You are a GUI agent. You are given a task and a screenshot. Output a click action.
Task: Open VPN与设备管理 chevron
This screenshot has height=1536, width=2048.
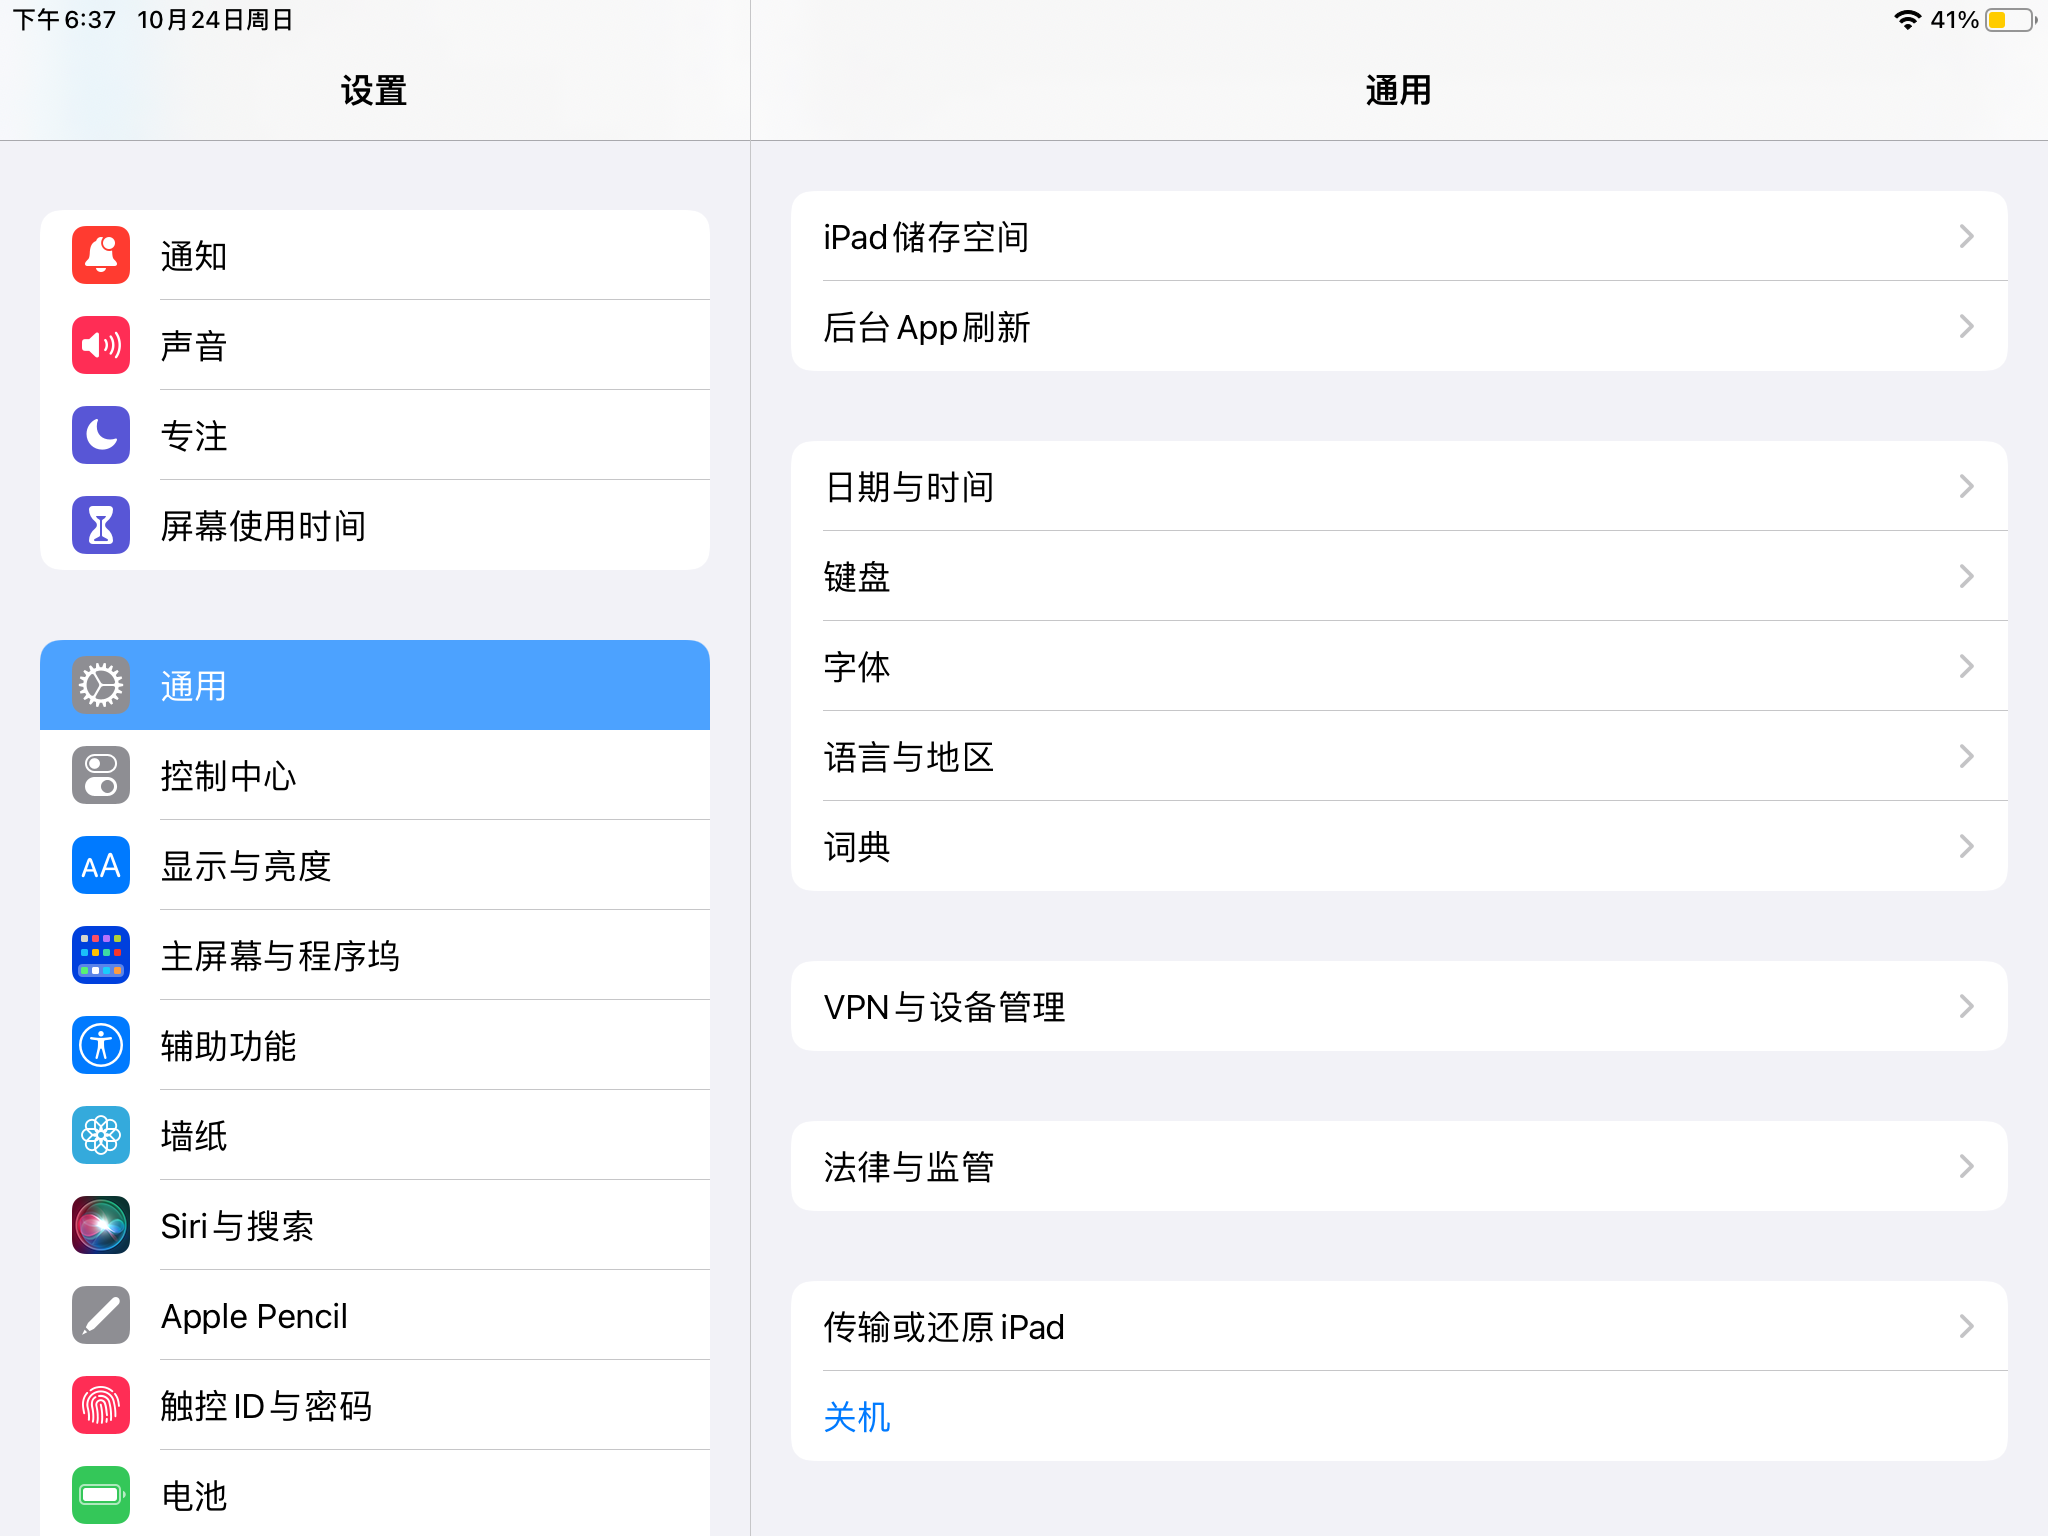click(1966, 1006)
